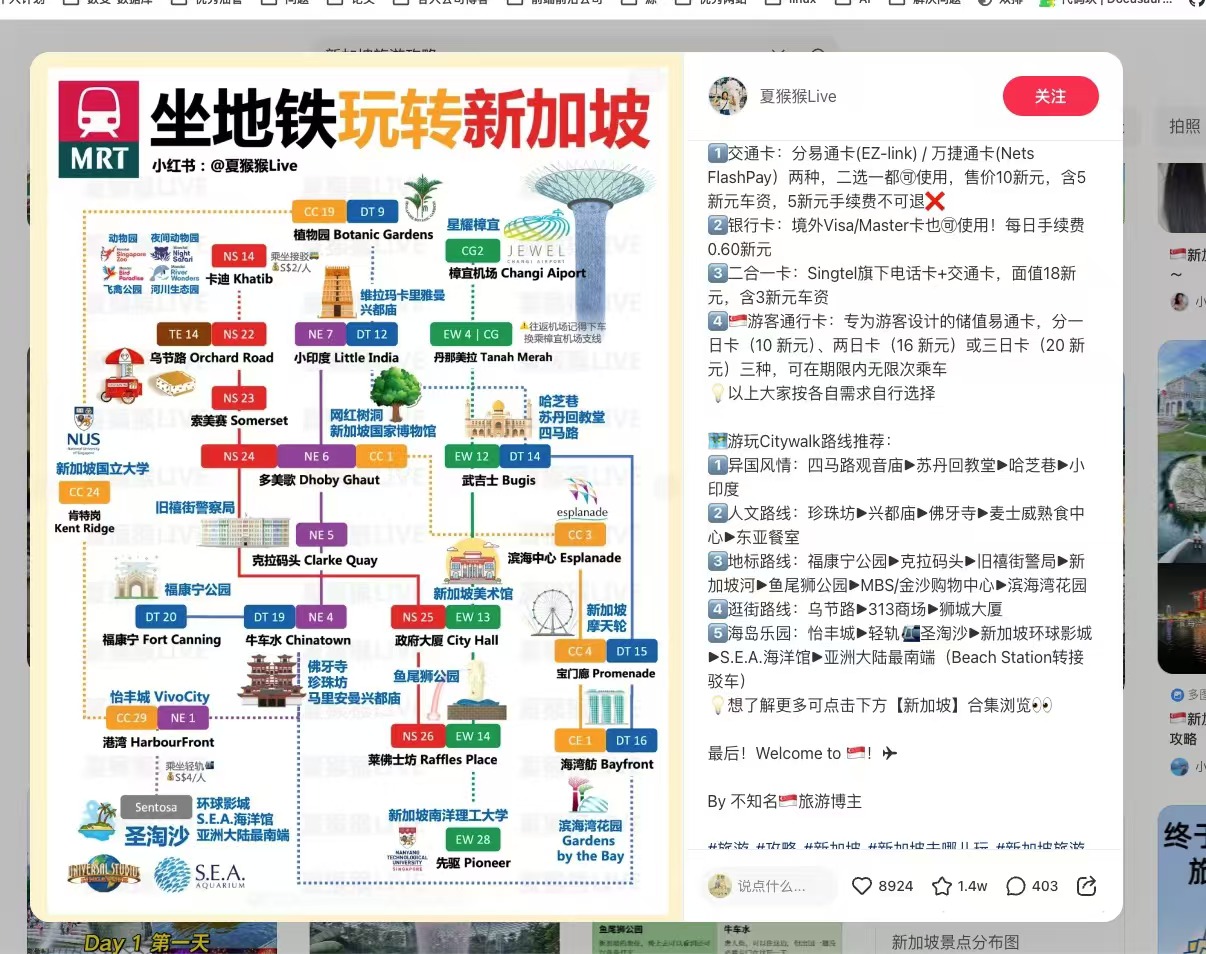Click the By 不知名 旅游博主 line
The width and height of the screenshot is (1206, 954).
(x=784, y=801)
